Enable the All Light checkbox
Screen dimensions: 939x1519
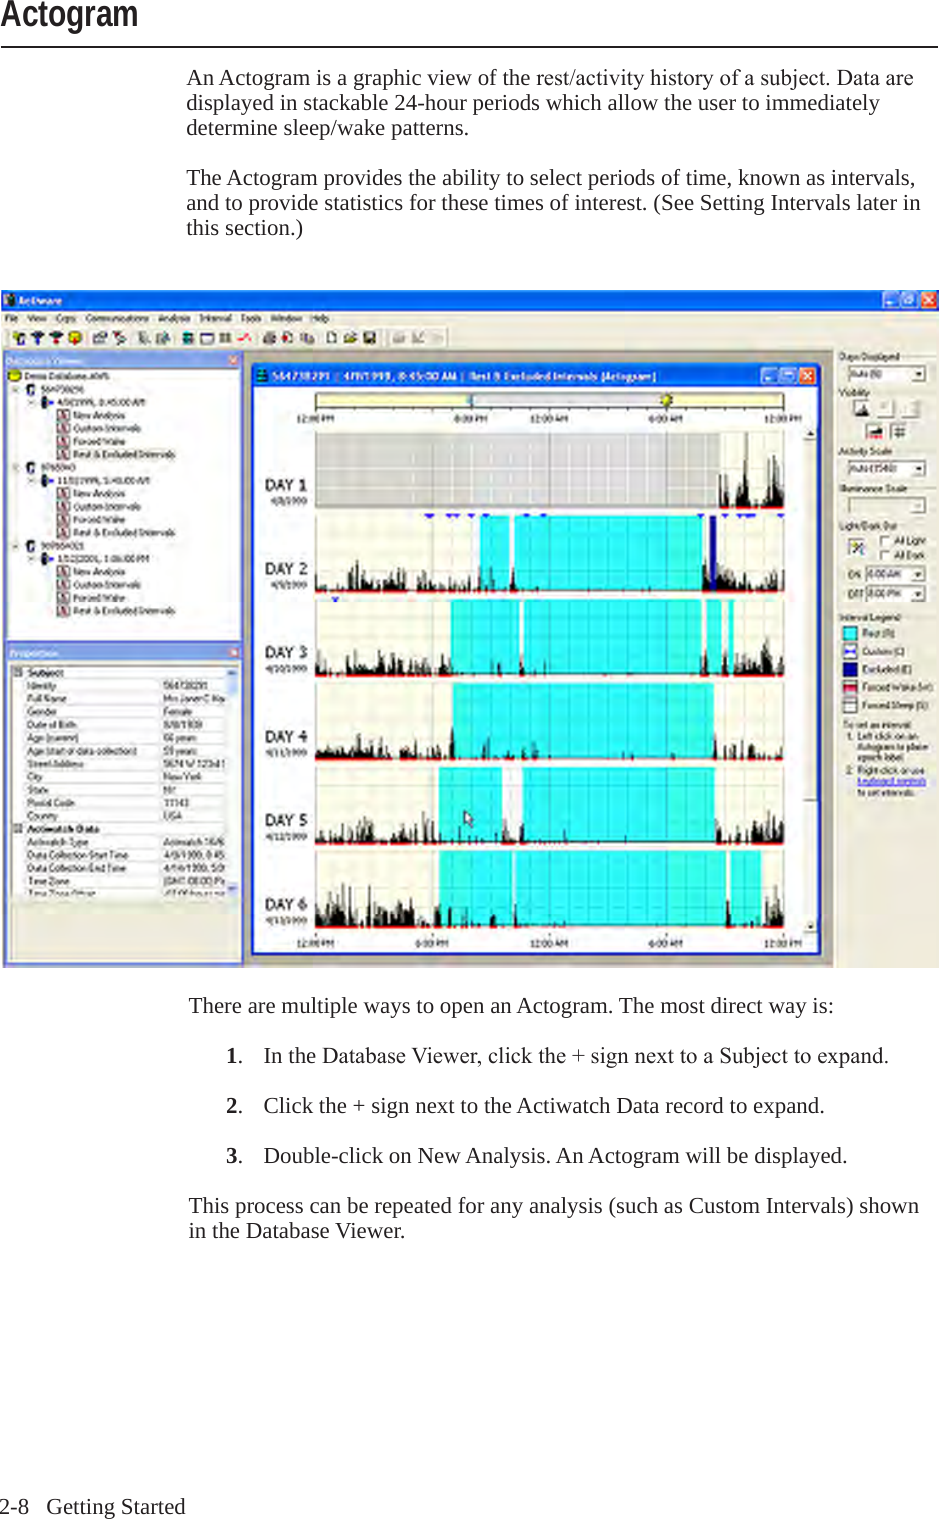tap(883, 541)
